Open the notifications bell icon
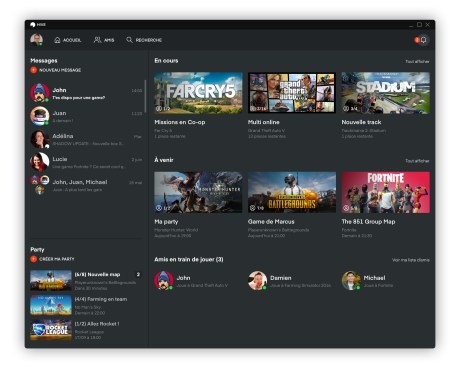Screen dimensions: 460x368 424,40
